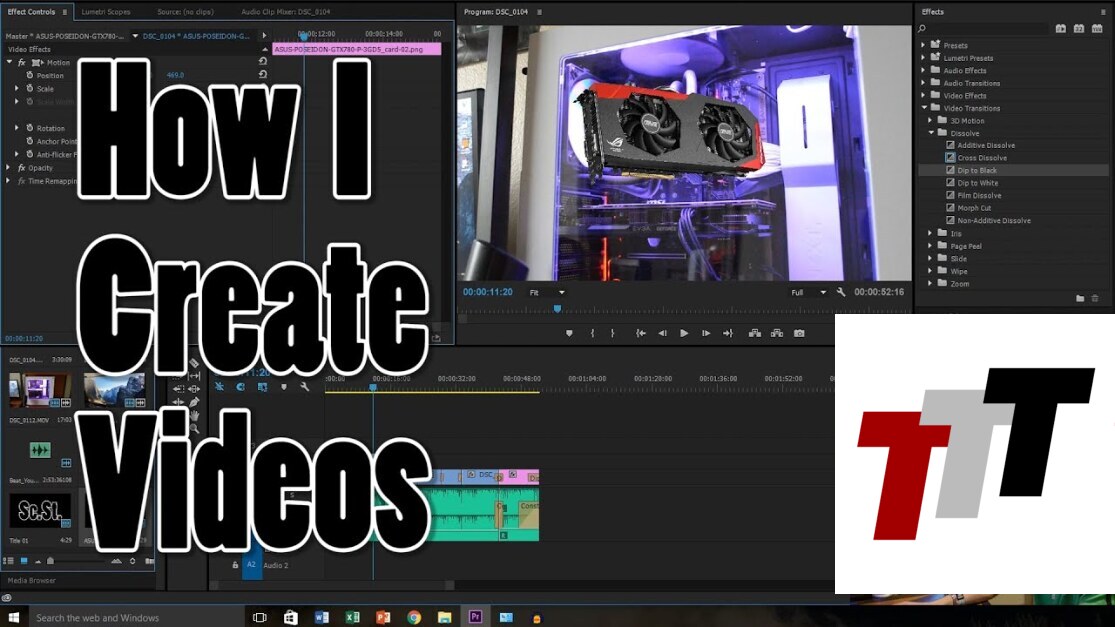Click the Export Frame camera icon
The image size is (1115, 627).
[x=799, y=333]
